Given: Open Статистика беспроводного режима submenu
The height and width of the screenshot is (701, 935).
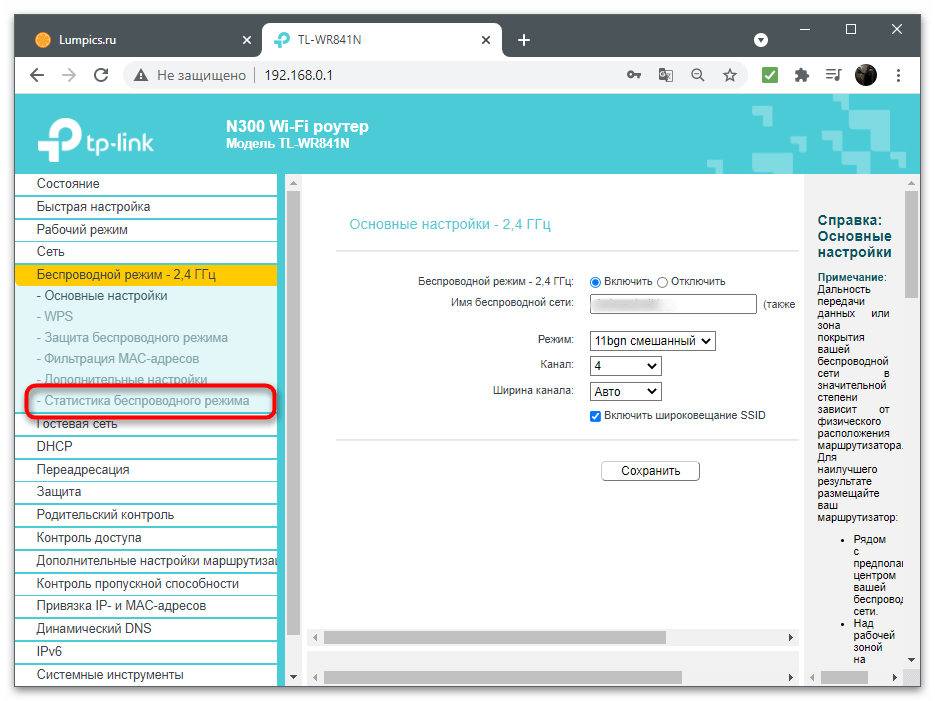Looking at the screenshot, I should click(x=143, y=401).
